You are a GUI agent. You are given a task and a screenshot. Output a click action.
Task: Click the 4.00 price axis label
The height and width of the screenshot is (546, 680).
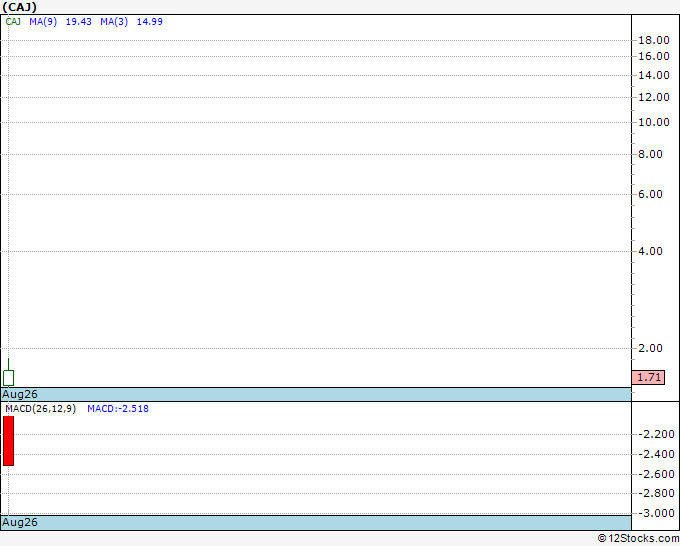[651, 252]
